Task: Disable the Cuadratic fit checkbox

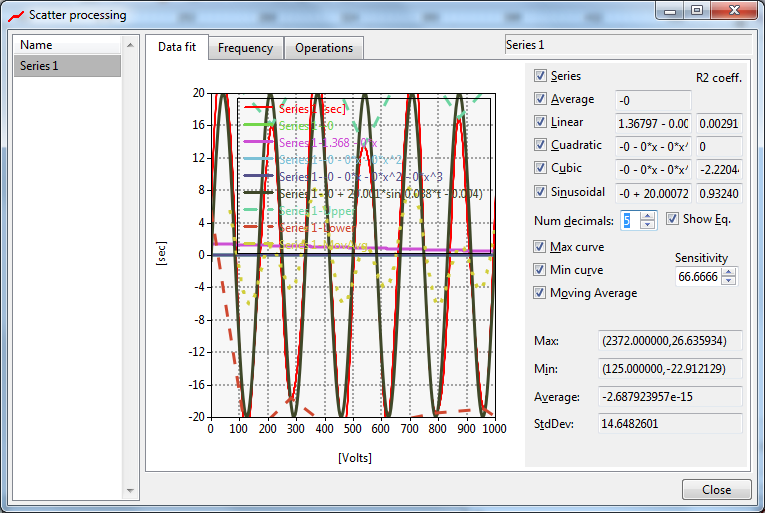Action: 540,144
